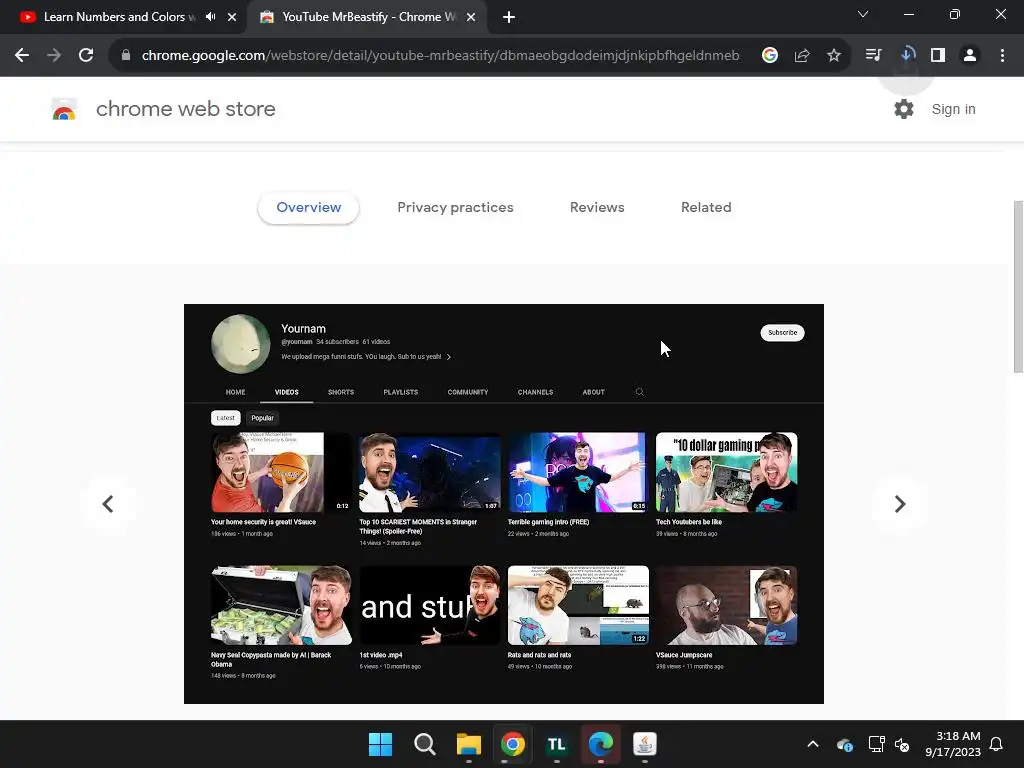Switch to the Reviews tab
Viewport: 1024px width, 768px height.
(597, 208)
